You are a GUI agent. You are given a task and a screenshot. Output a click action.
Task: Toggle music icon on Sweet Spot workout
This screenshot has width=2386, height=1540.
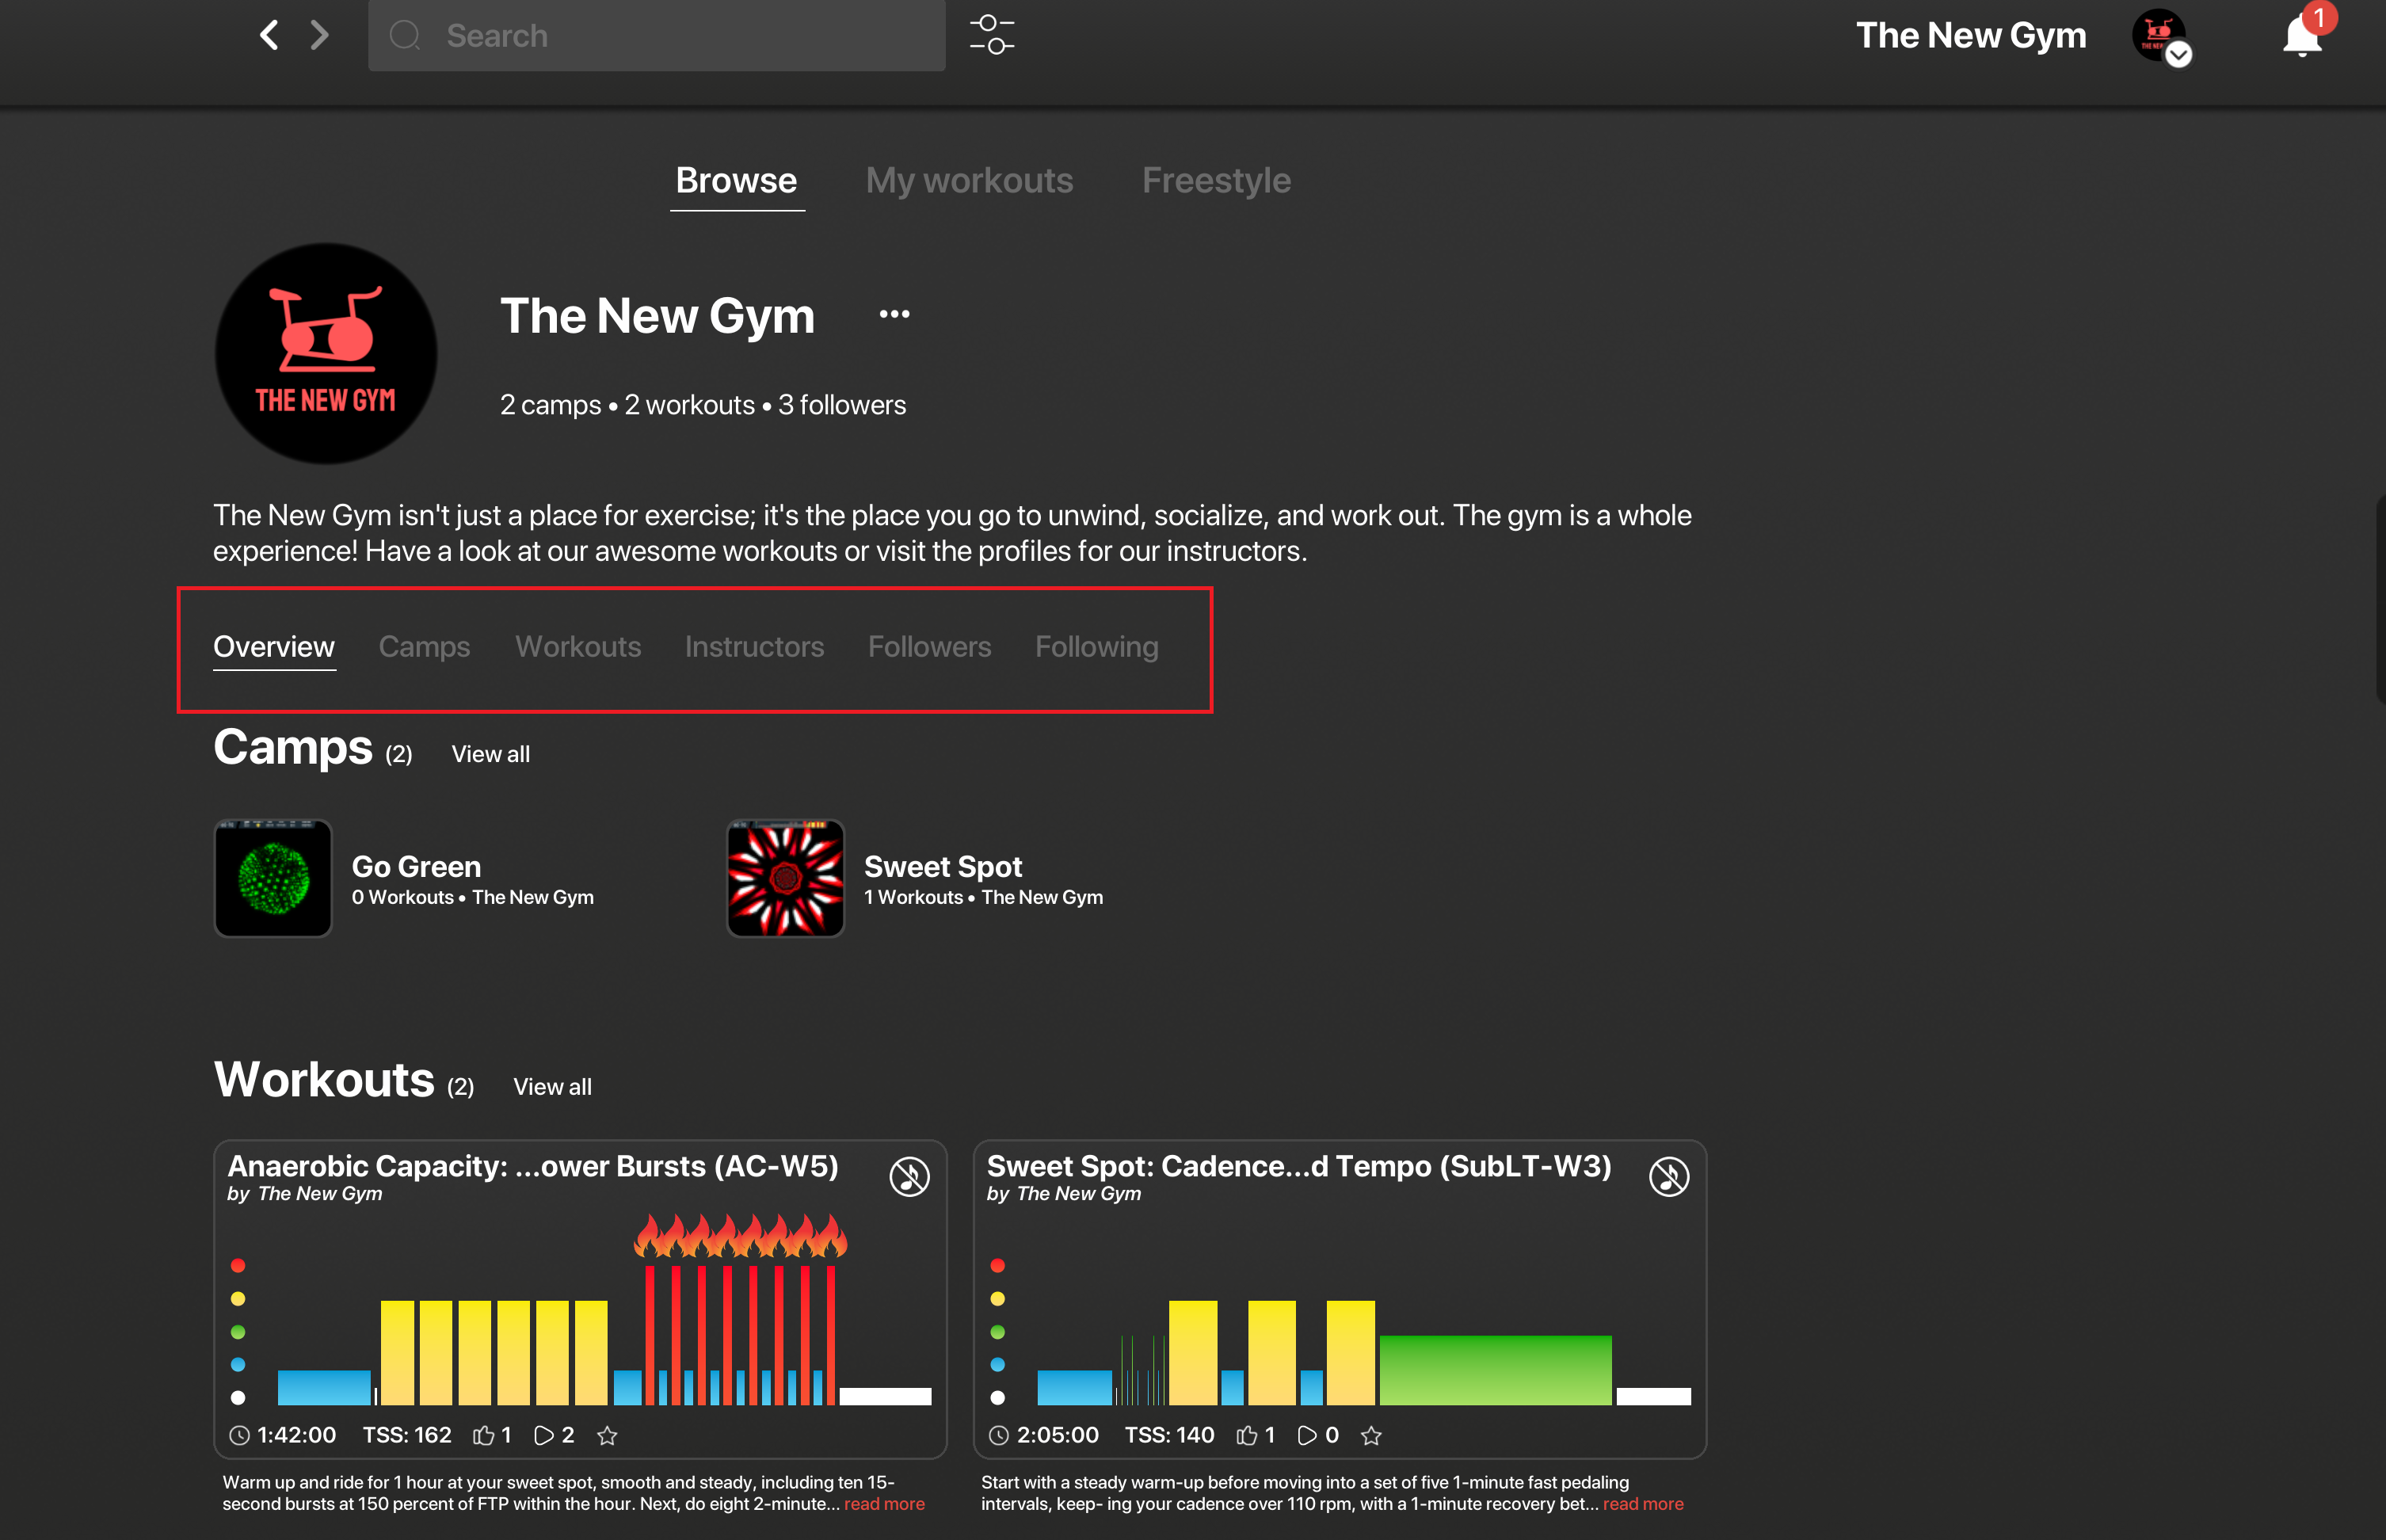point(1668,1176)
